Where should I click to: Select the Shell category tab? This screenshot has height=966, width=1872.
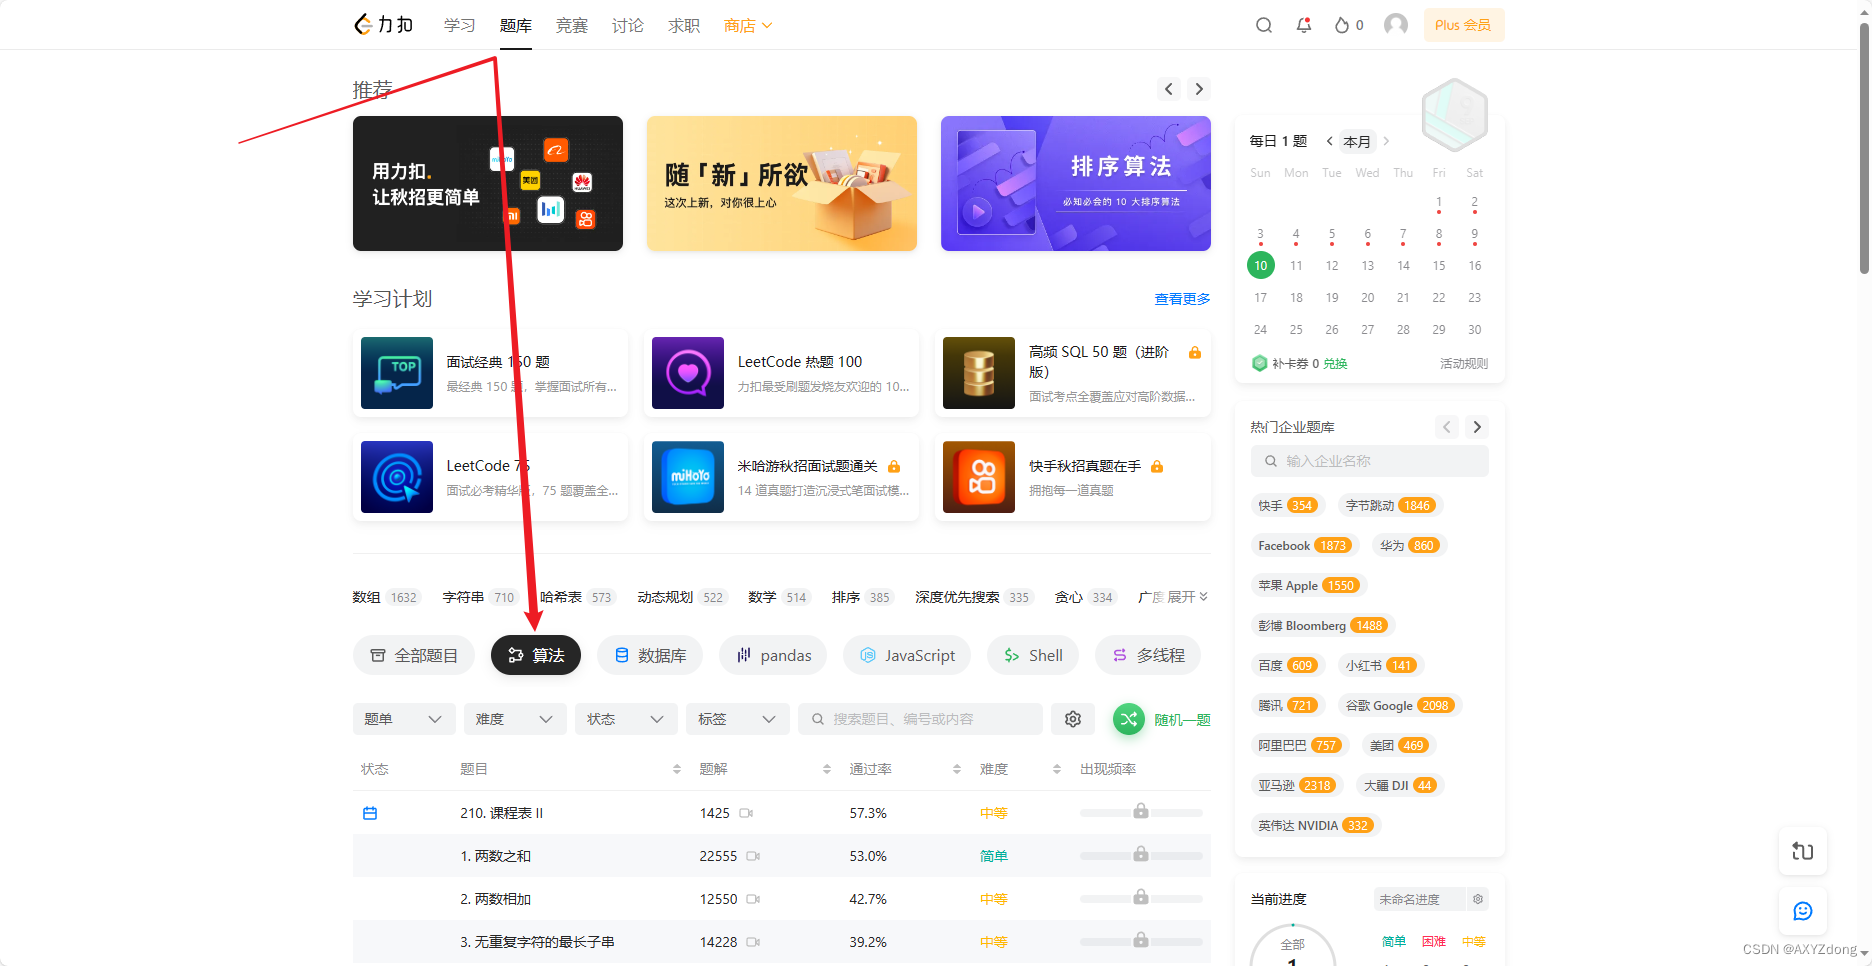pos(1033,655)
